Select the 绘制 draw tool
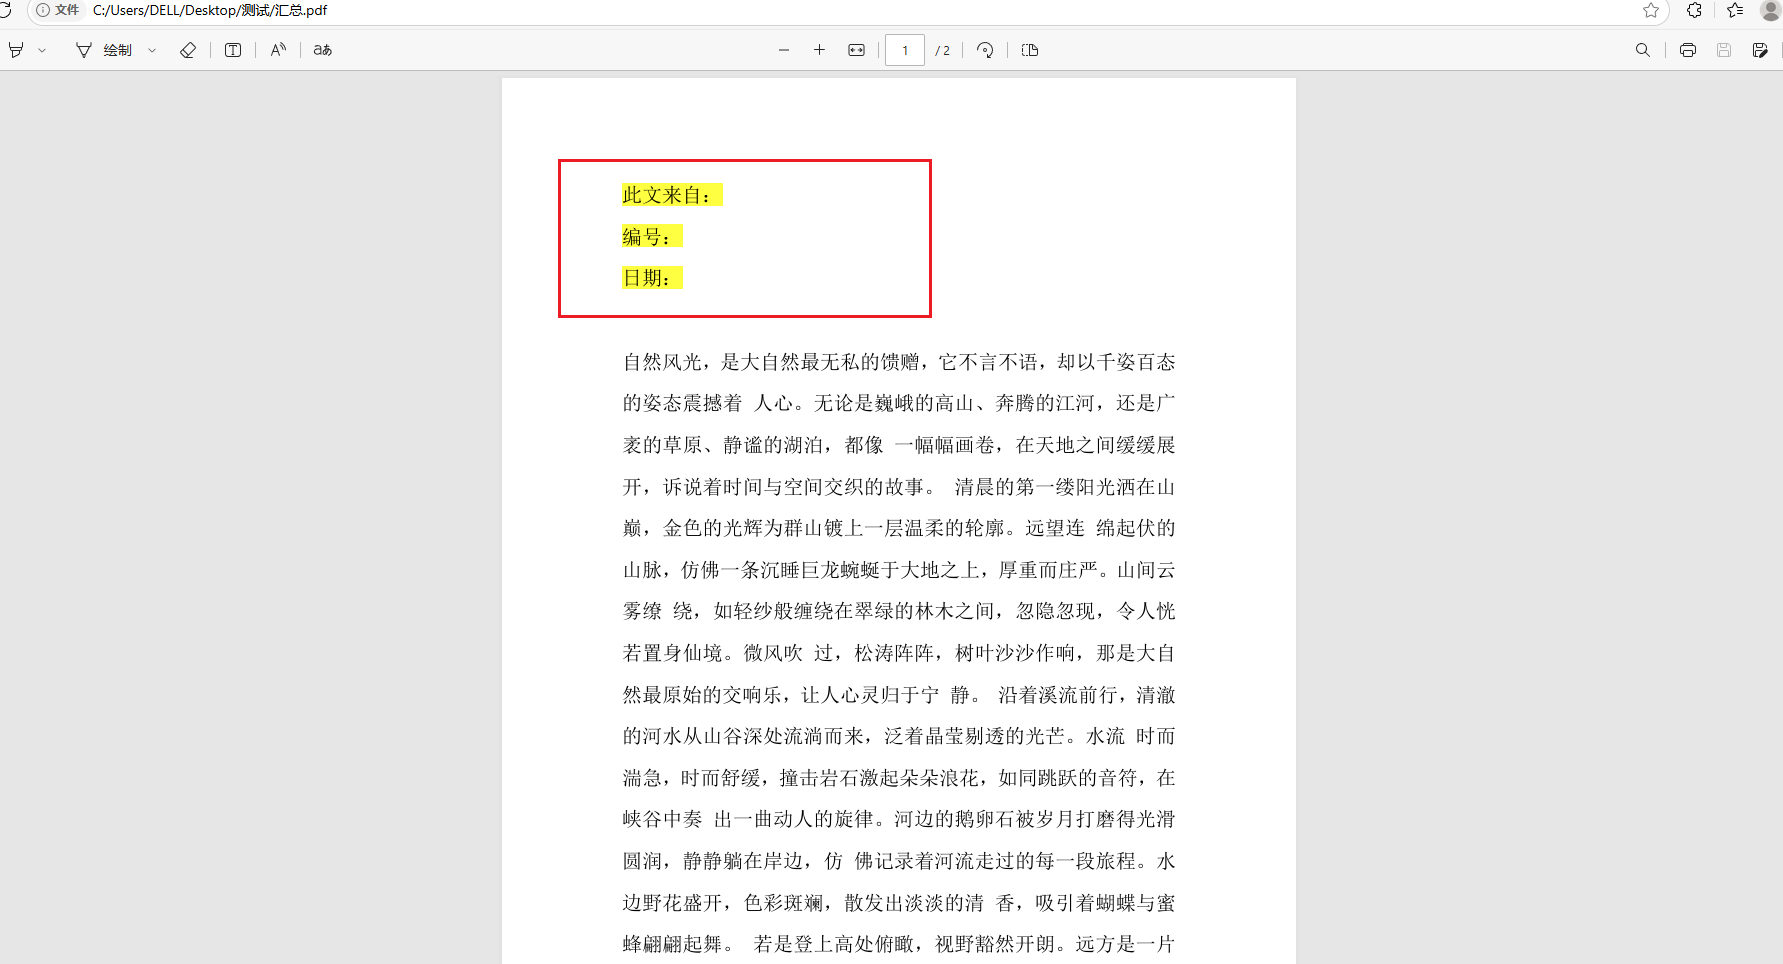The width and height of the screenshot is (1783, 964). 112,49
